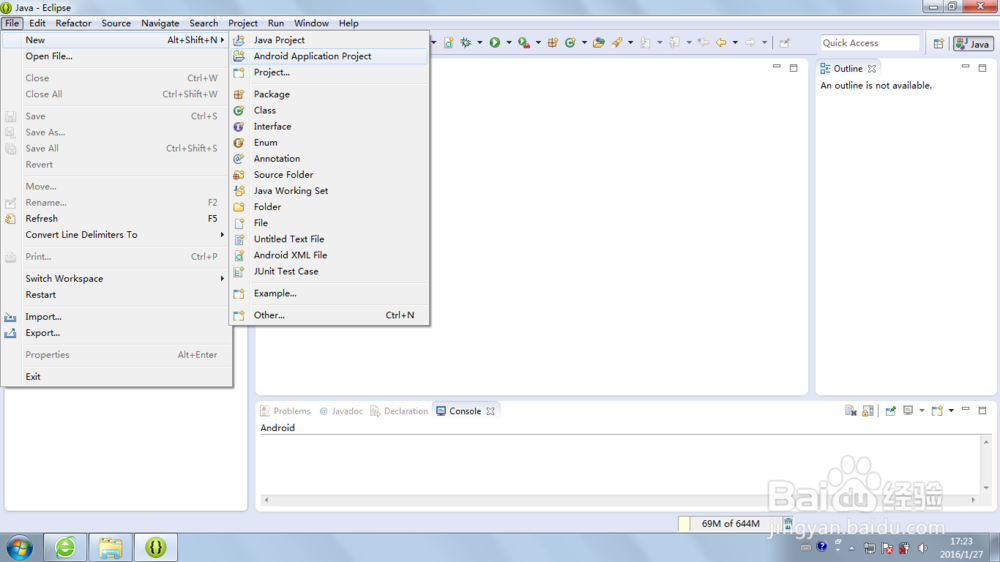Click the yellow Back navigation arrow
This screenshot has height=562, width=1000.
721,43
